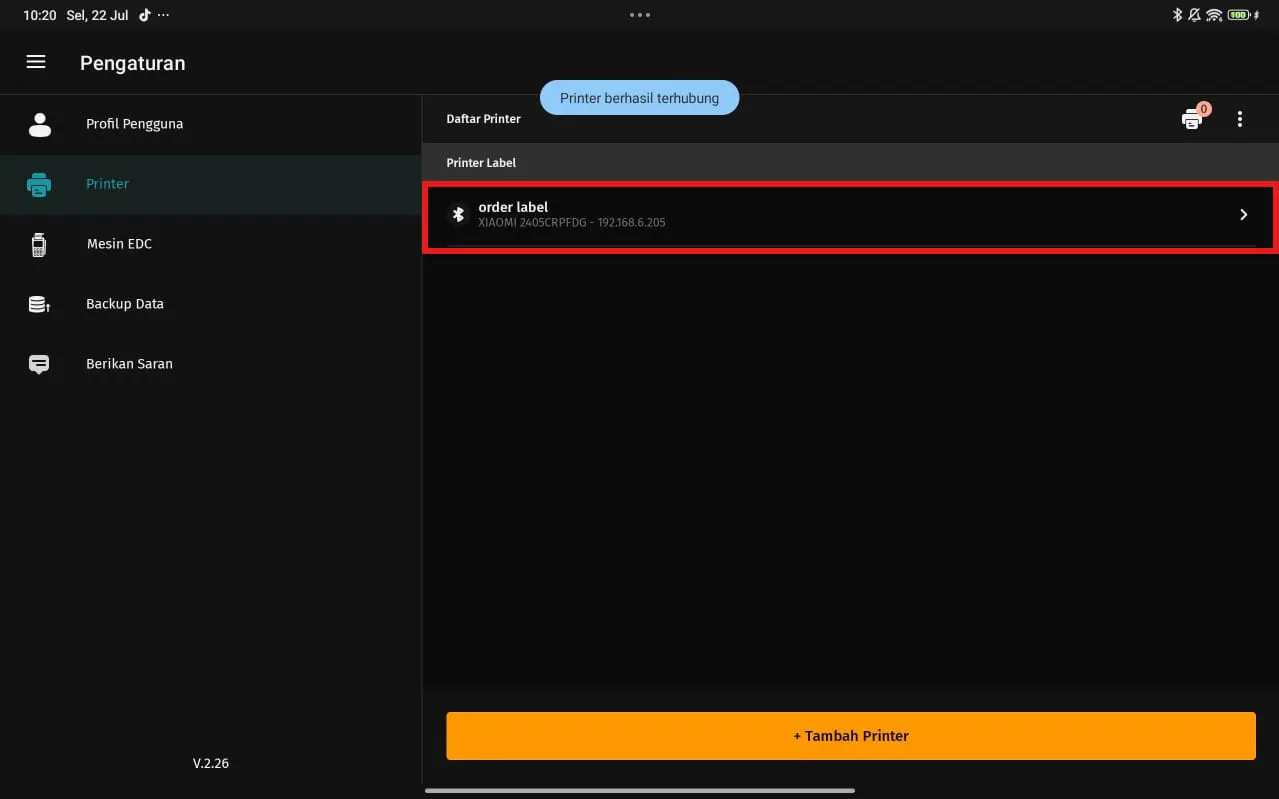
Task: Click the Profil Pengguna person icon
Action: pyautogui.click(x=40, y=124)
